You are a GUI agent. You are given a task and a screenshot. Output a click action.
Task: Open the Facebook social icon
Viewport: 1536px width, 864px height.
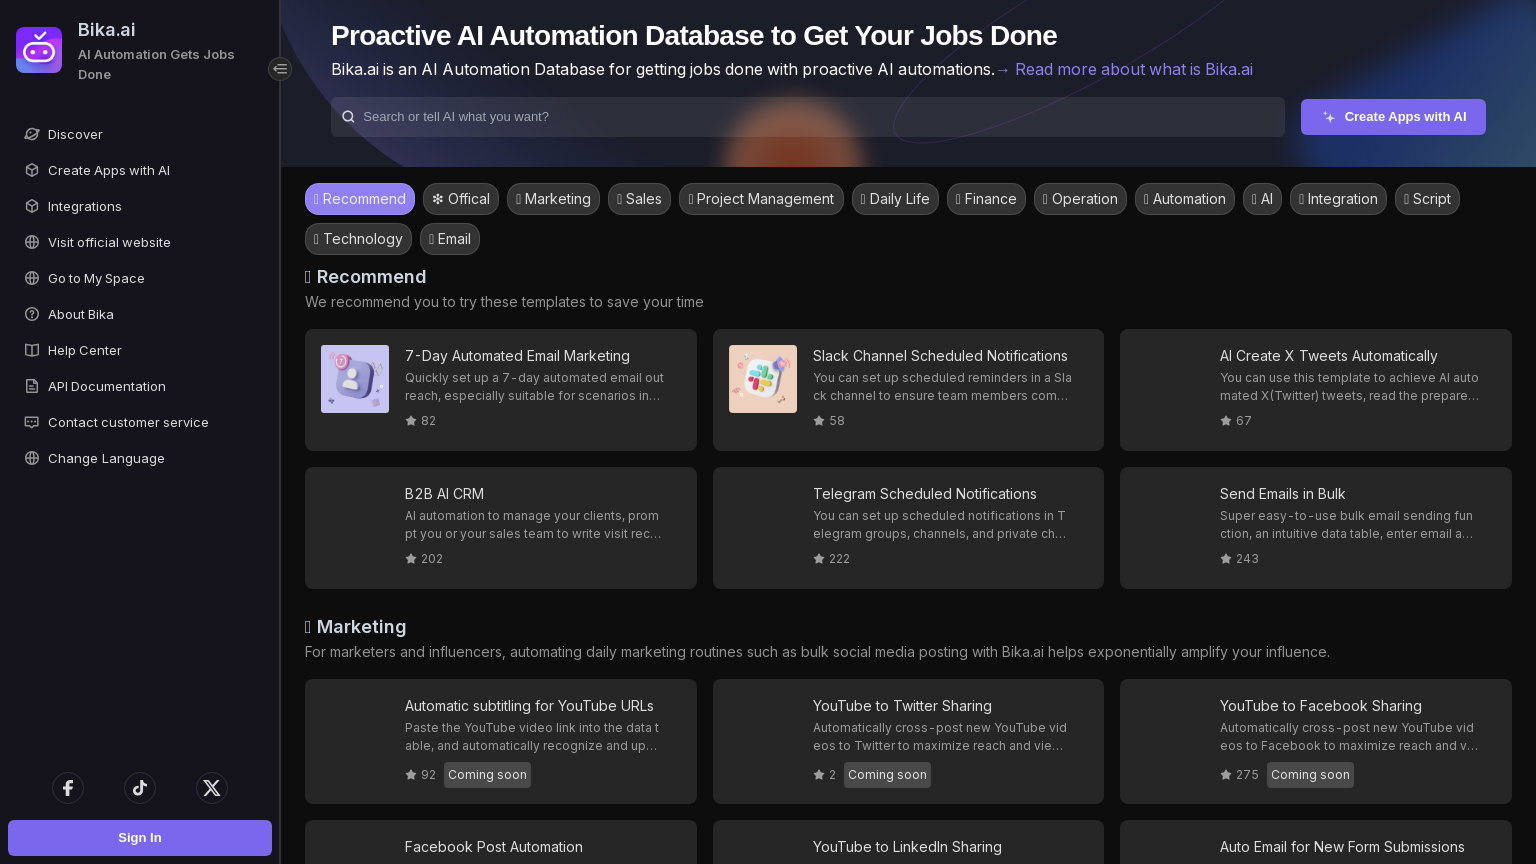point(68,788)
